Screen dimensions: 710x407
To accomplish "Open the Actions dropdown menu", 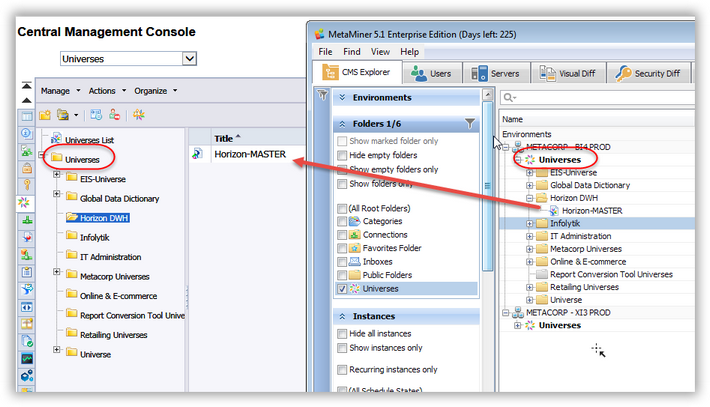I will pos(107,91).
